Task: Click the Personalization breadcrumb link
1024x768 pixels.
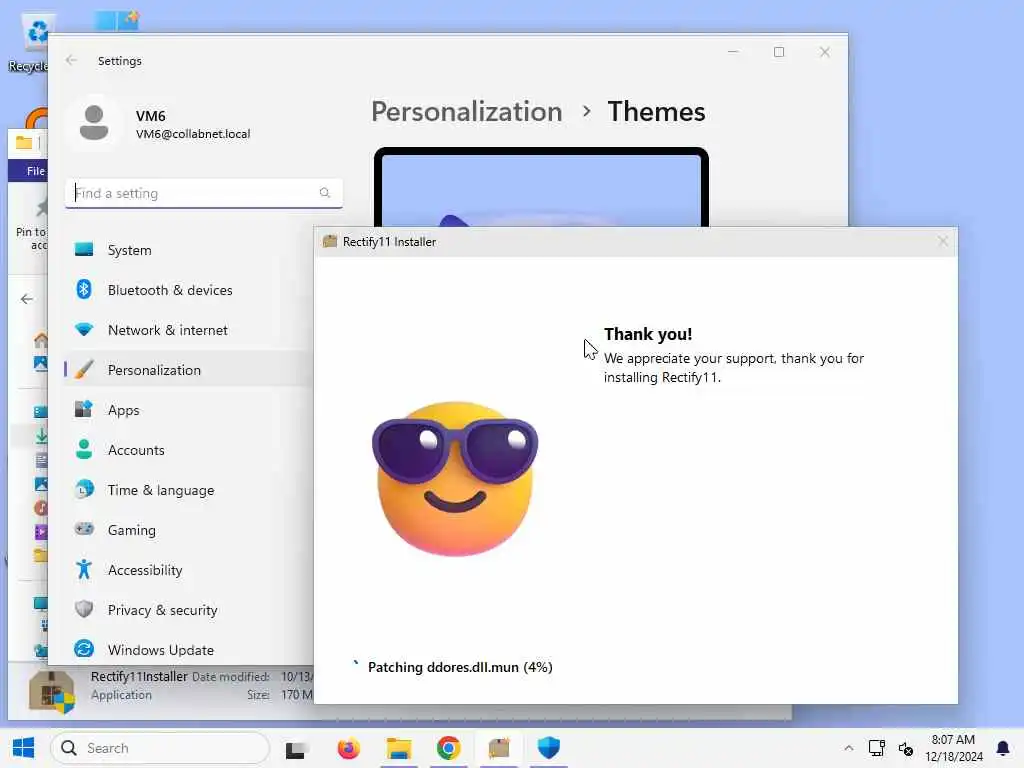Action: pos(467,112)
